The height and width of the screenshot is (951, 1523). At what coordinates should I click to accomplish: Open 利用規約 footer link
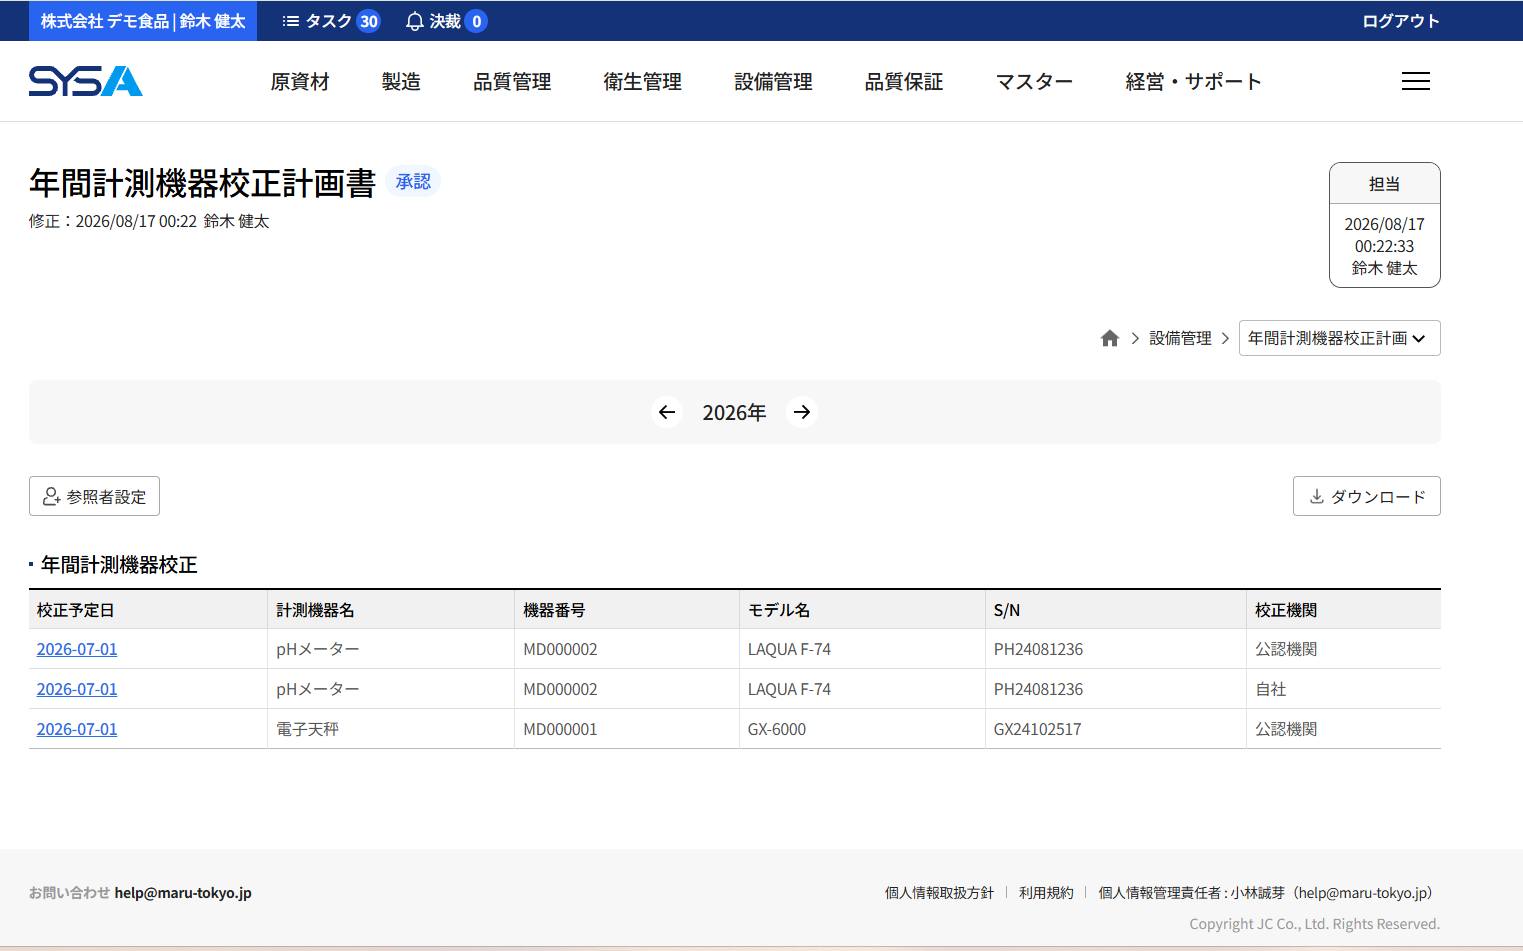1046,893
